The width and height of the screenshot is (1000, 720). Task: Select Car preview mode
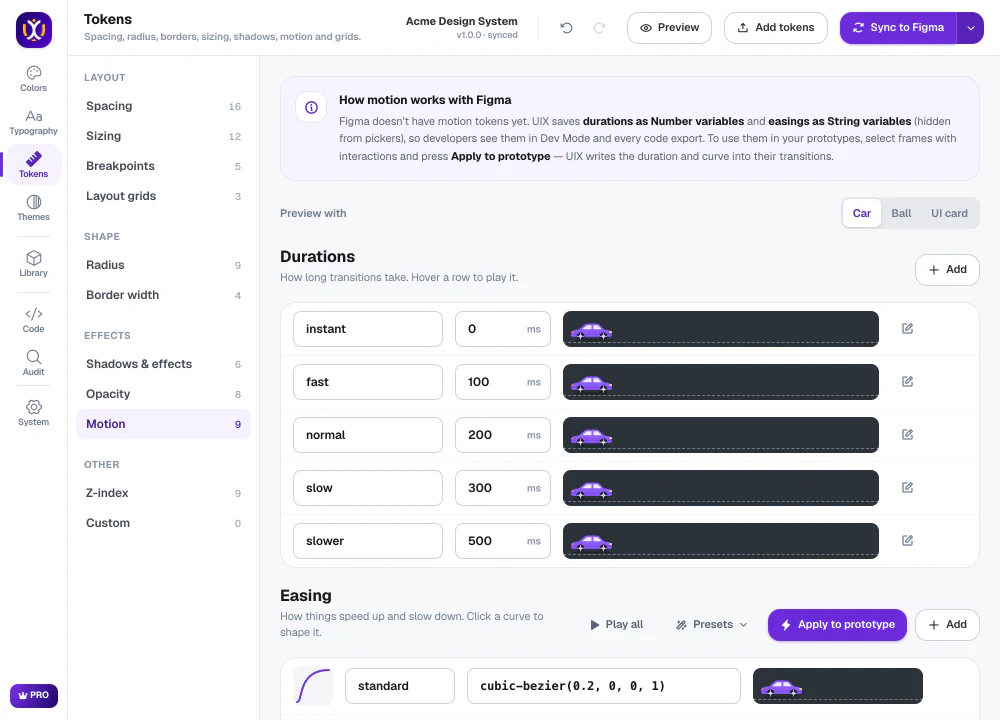(862, 213)
